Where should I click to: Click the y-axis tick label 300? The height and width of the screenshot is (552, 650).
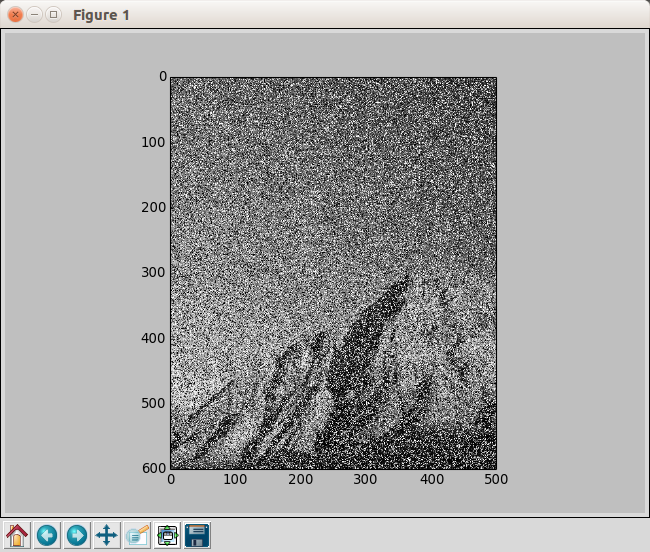pos(153,272)
